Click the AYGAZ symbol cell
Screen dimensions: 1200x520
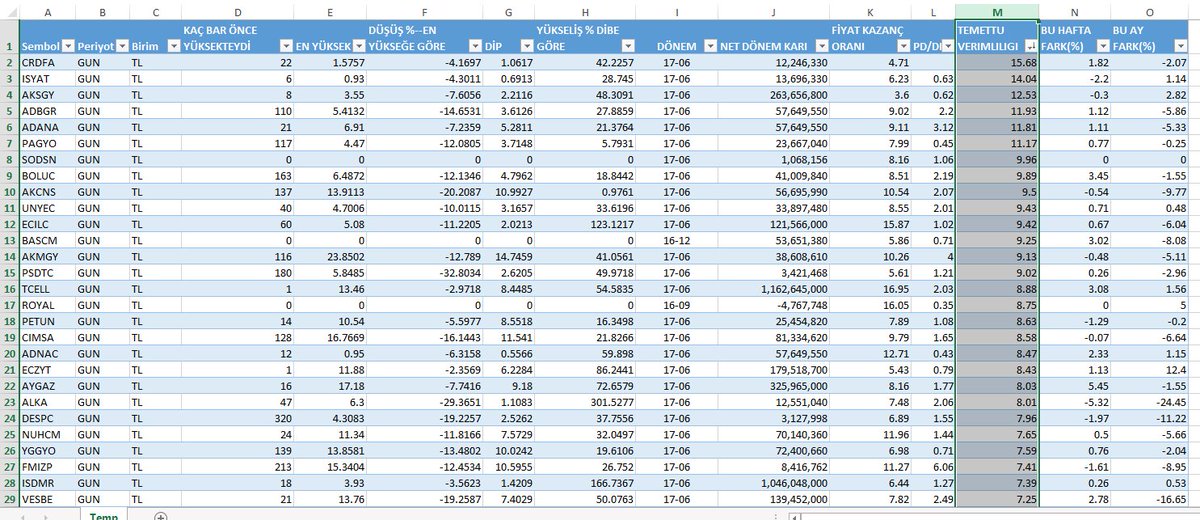[x=50, y=385]
